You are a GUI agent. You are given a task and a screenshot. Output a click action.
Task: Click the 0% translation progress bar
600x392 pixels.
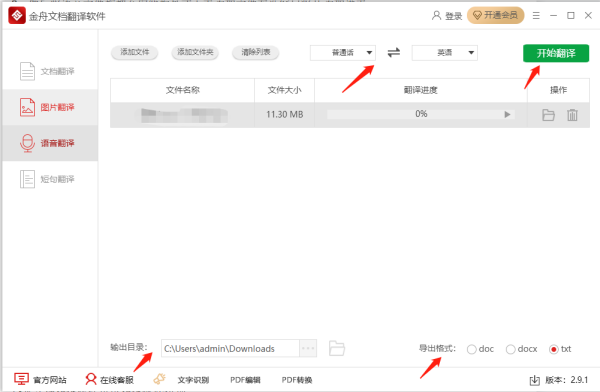(421, 114)
